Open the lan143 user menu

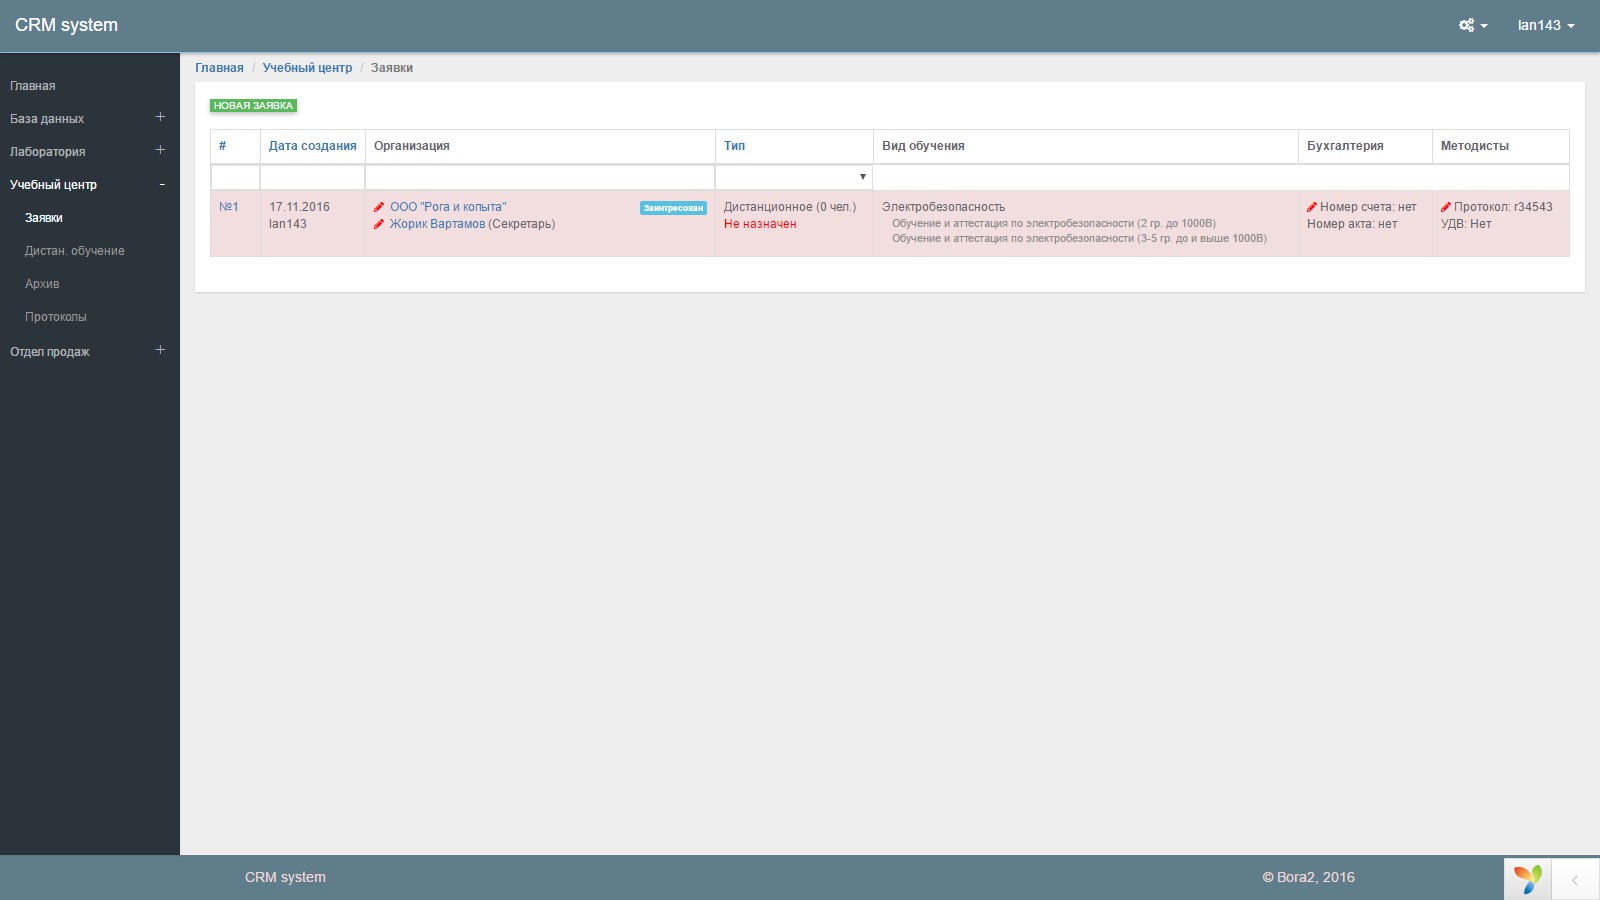(x=1546, y=25)
